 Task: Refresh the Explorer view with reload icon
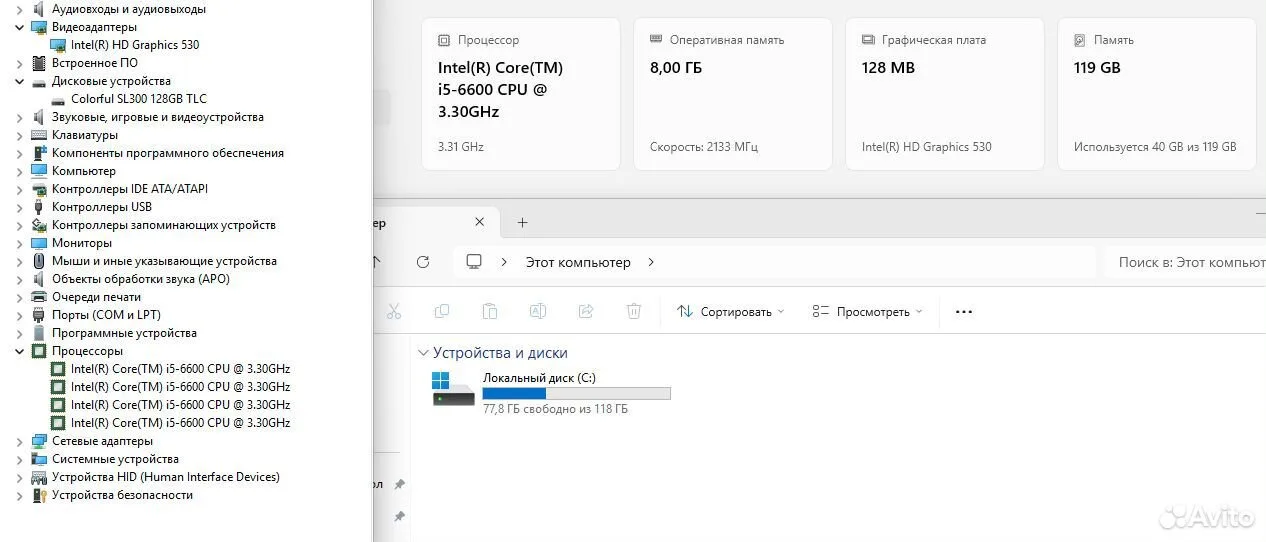coord(423,262)
